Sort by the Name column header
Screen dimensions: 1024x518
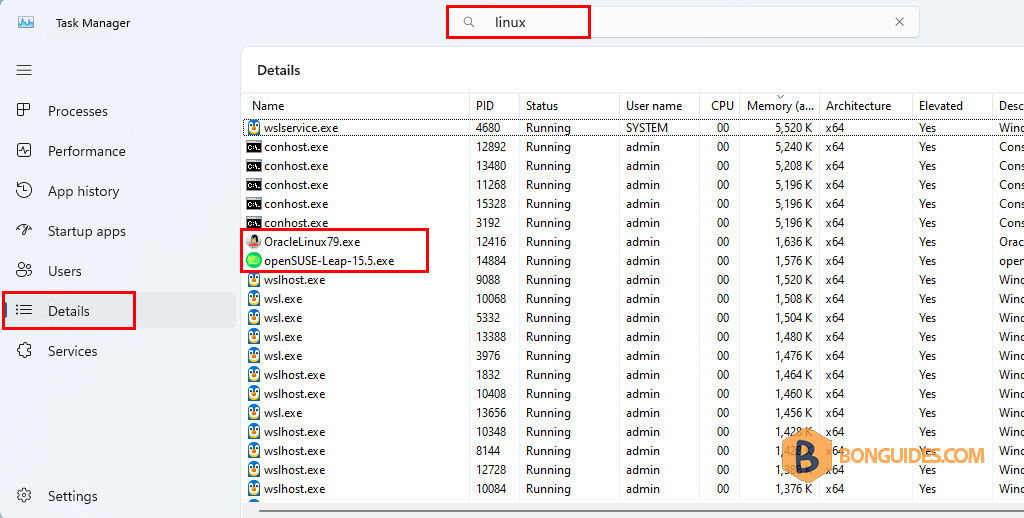tap(357, 106)
